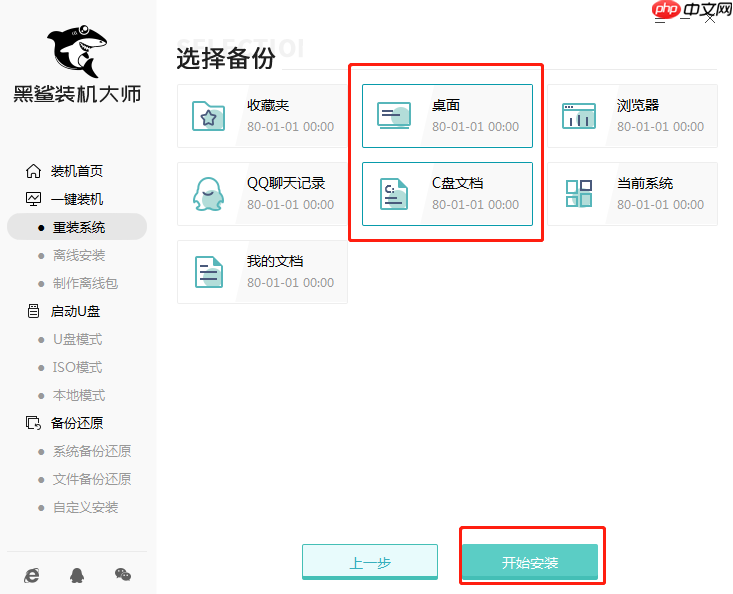Click the 选择备份 heading

226,59
